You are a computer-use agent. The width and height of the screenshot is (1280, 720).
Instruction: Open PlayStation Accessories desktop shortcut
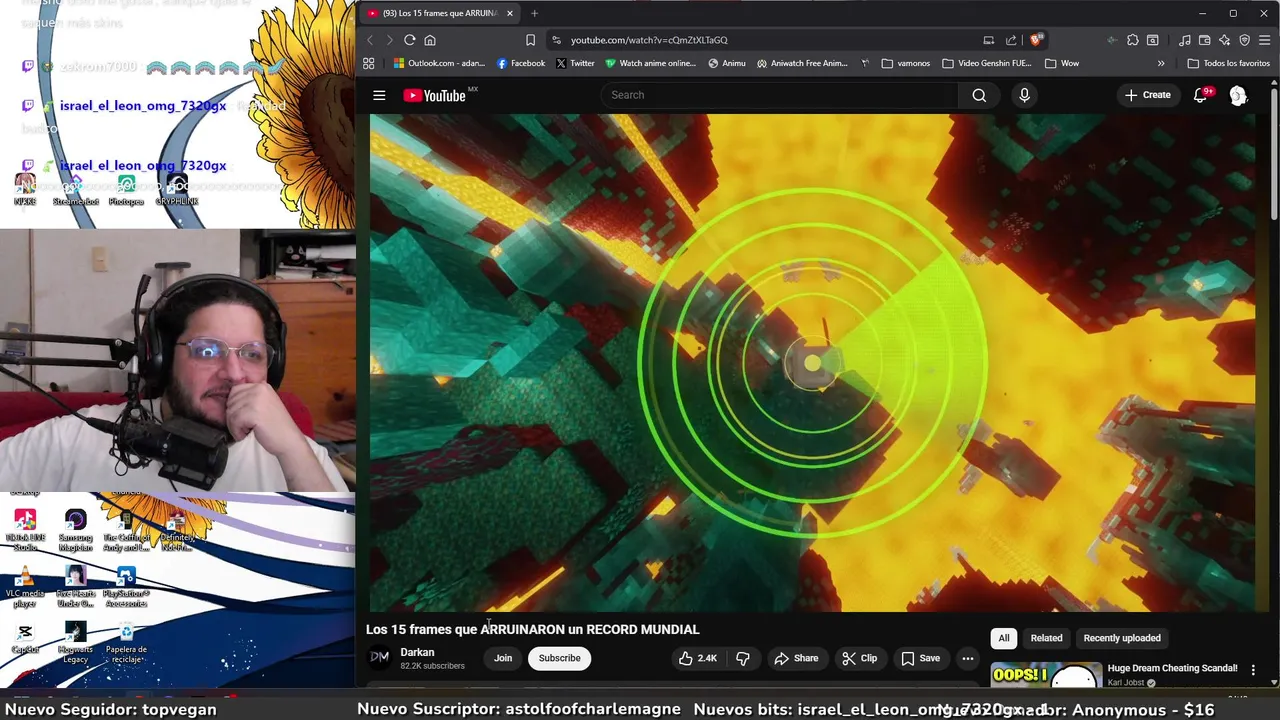pyautogui.click(x=126, y=587)
